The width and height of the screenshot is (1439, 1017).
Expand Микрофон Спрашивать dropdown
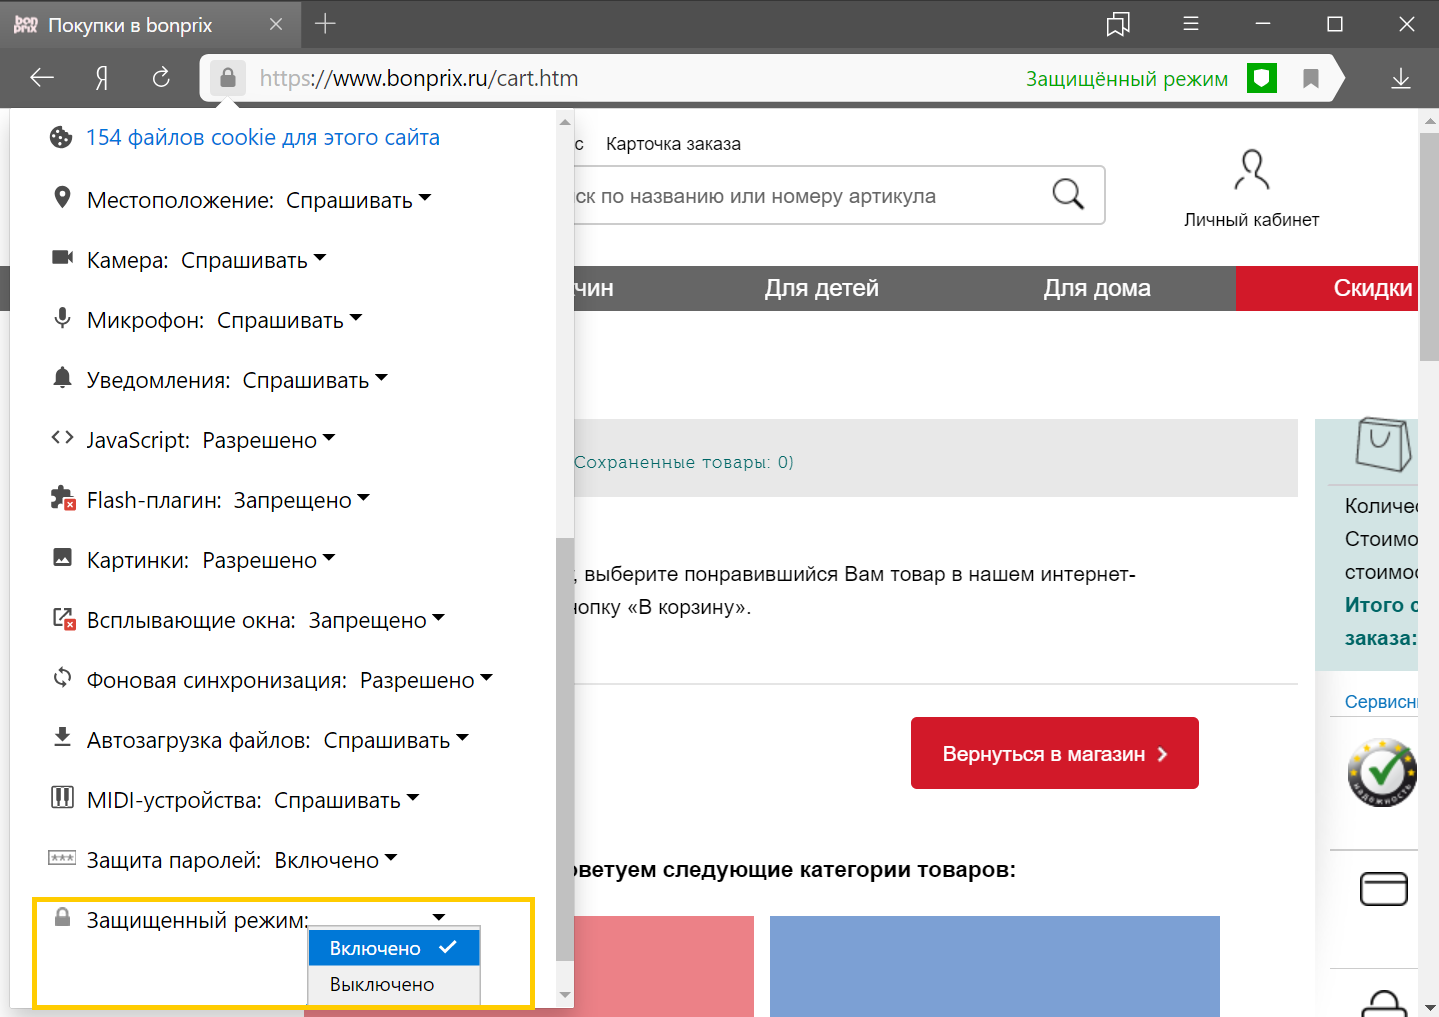[x=290, y=320]
